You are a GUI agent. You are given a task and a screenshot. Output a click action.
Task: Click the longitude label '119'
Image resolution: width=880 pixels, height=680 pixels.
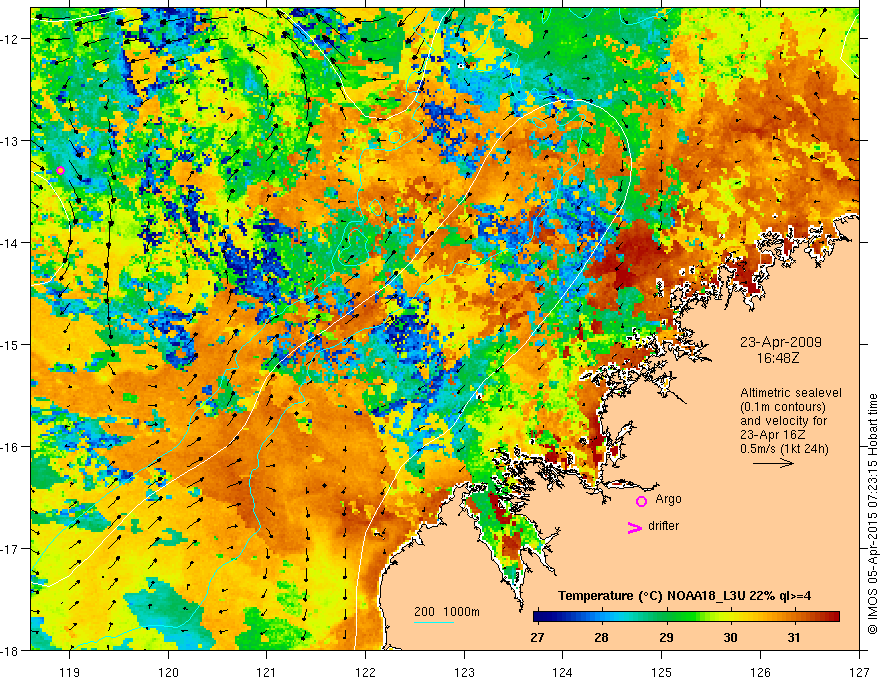(70, 672)
